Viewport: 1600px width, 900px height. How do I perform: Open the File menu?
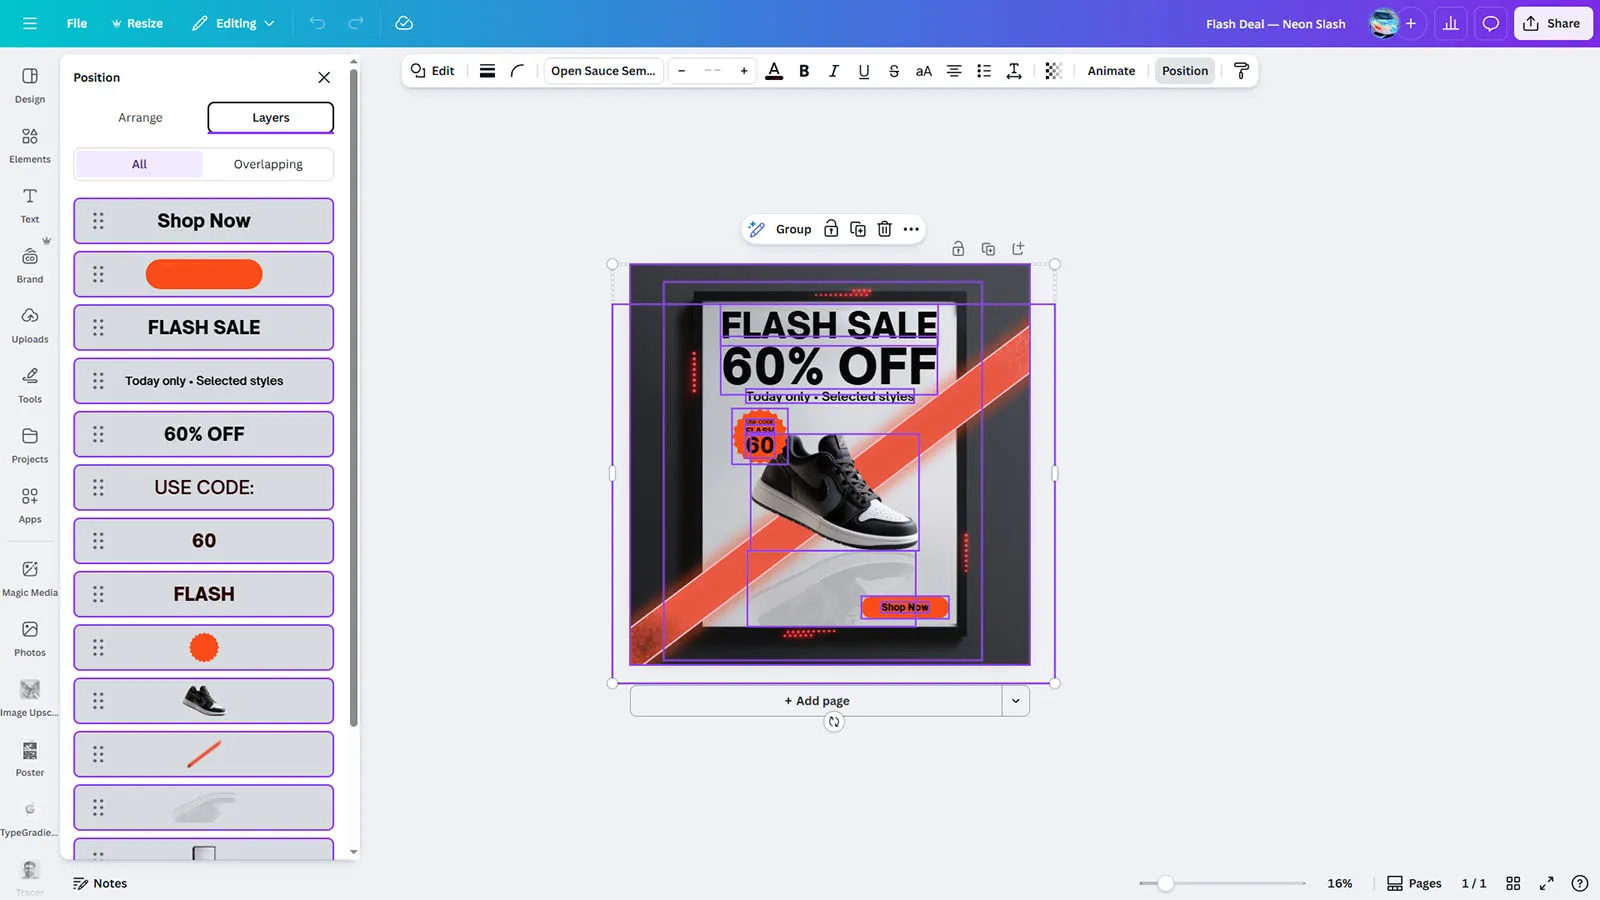tap(77, 23)
